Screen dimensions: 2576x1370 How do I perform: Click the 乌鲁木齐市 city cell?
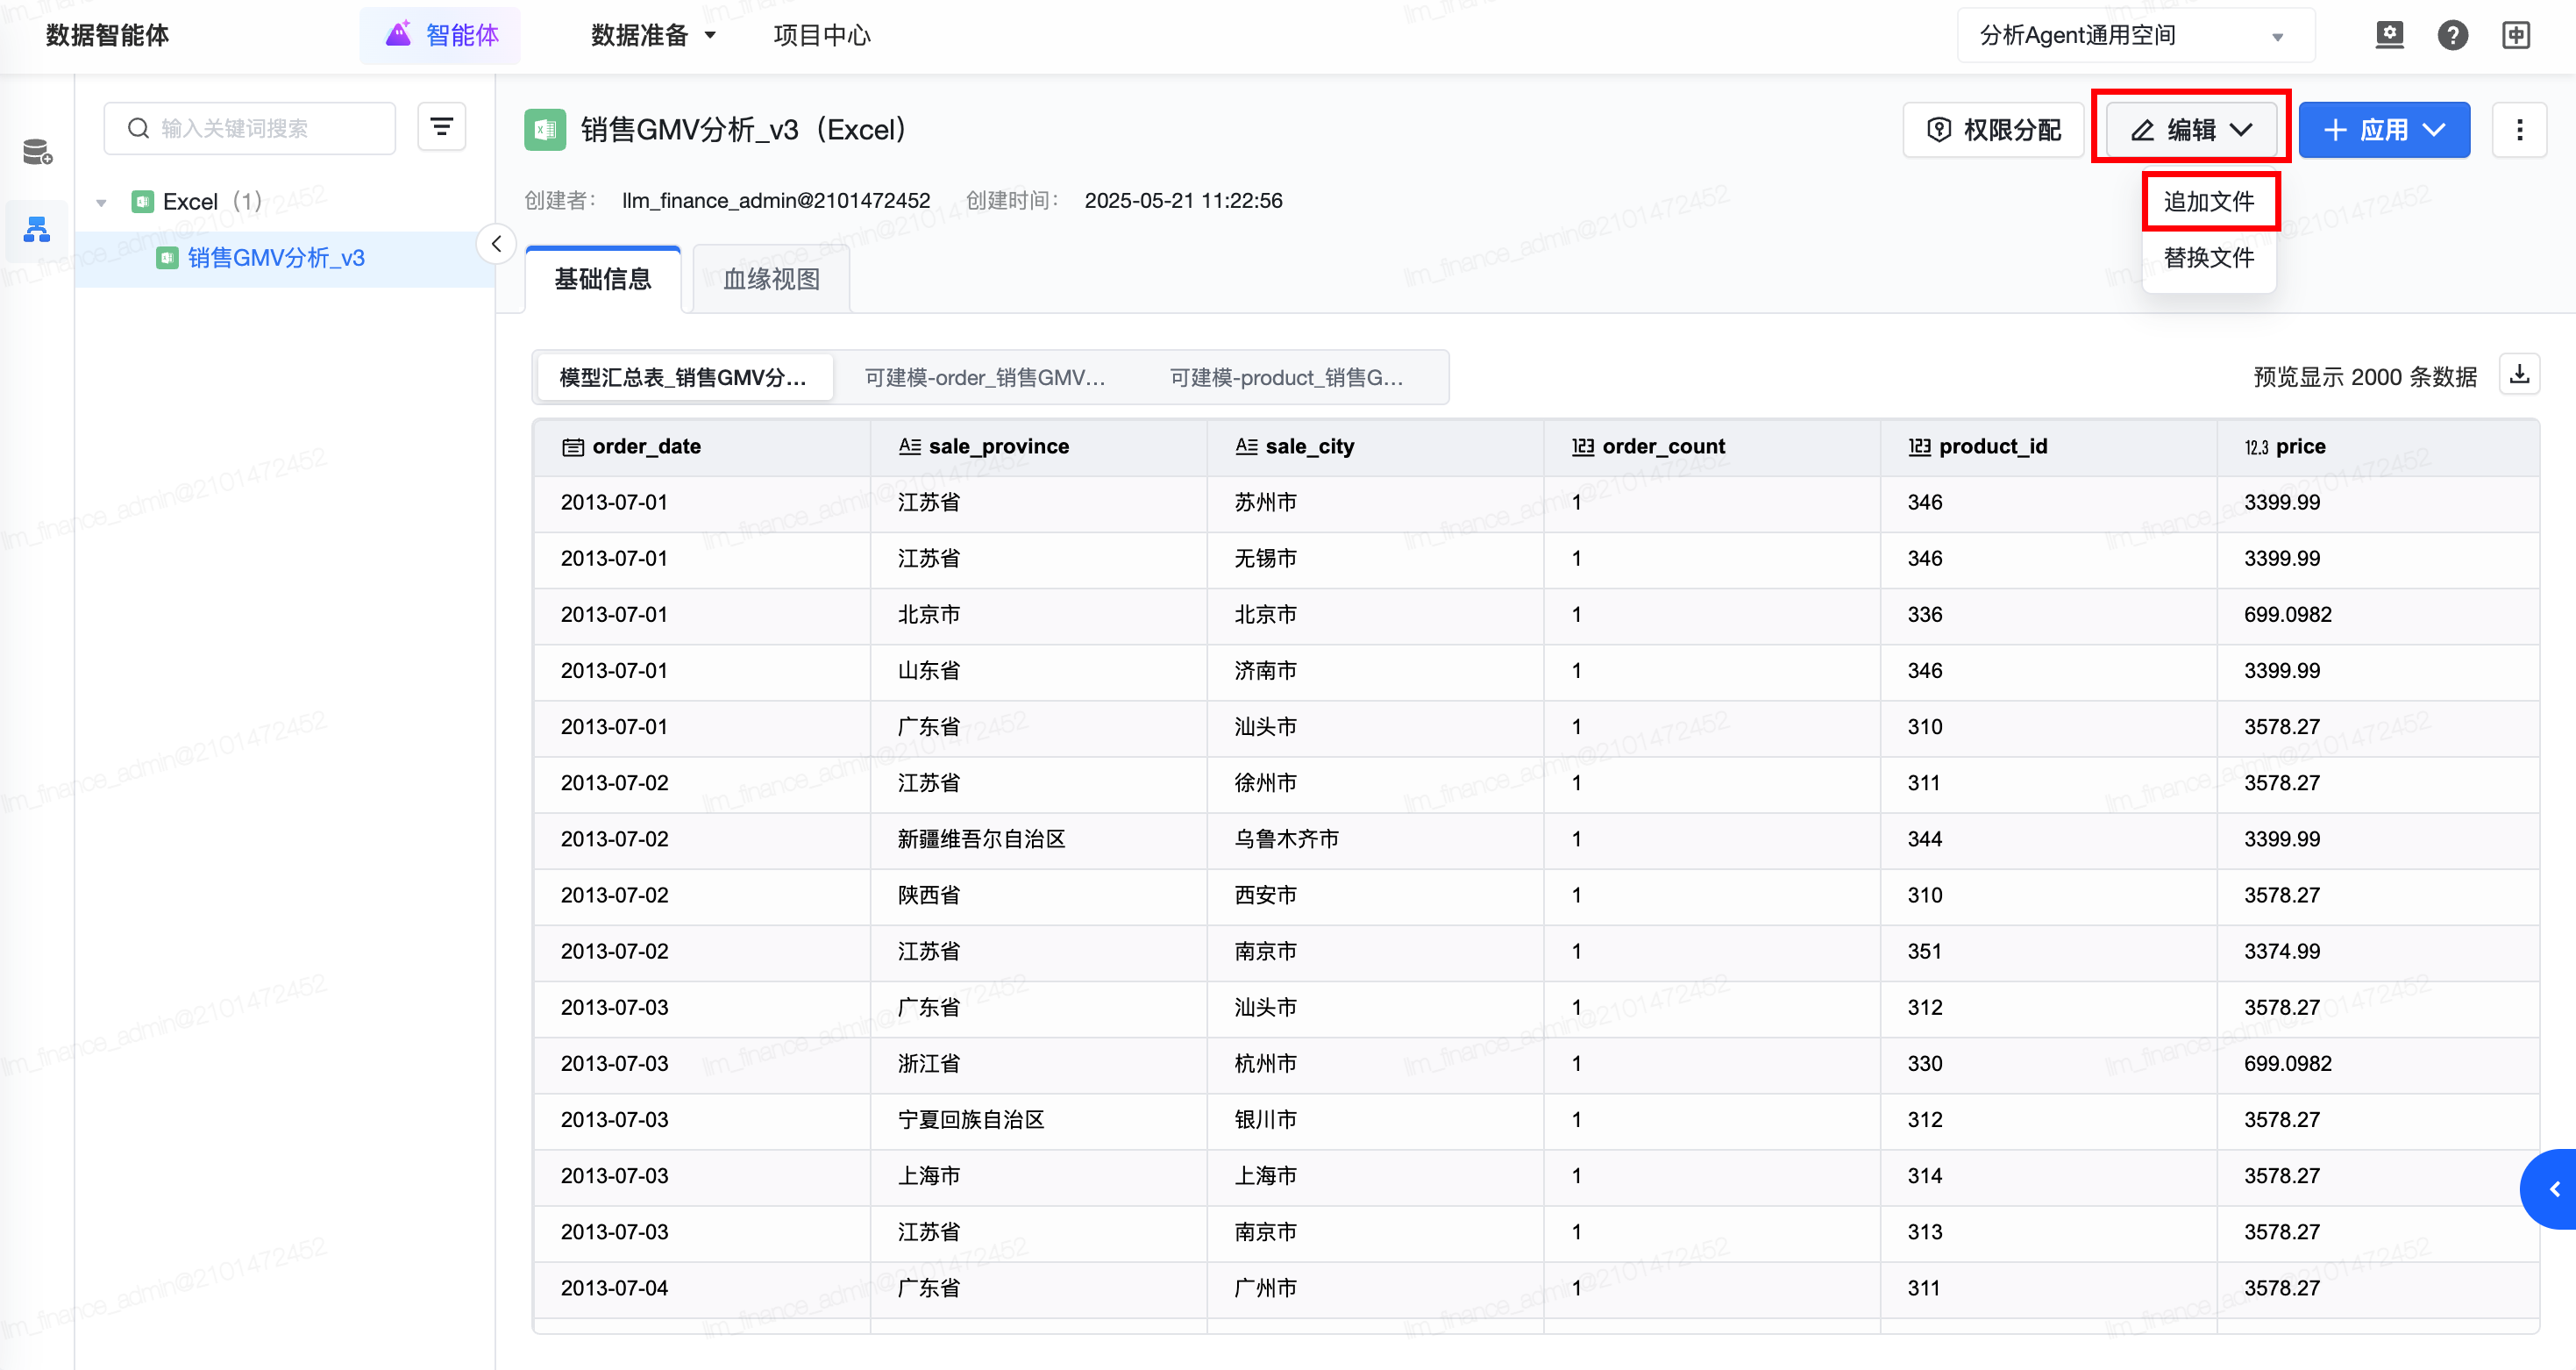(x=1375, y=840)
